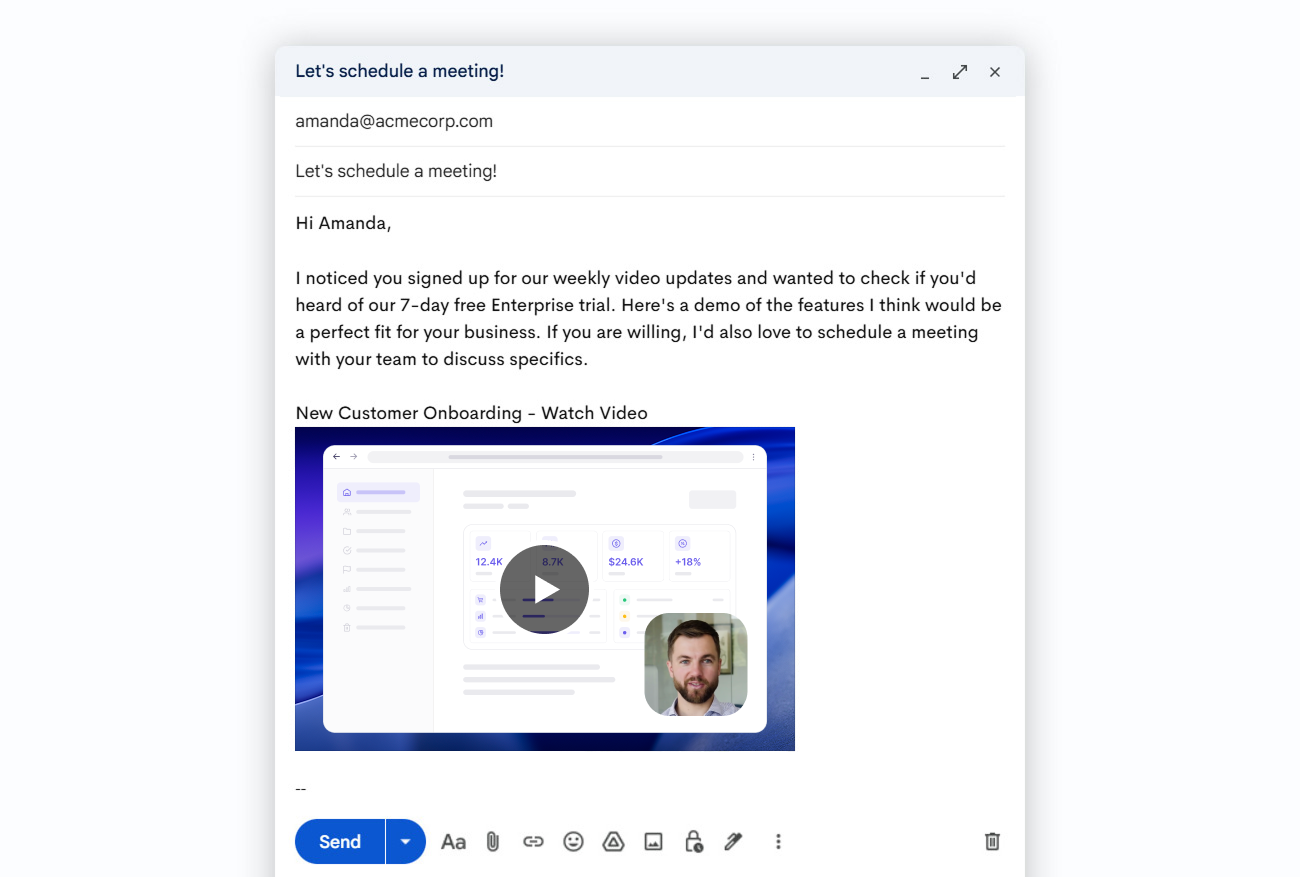Screen dimensions: 1300x877
Task: Discard draft with trash icon
Action: pos(992,842)
